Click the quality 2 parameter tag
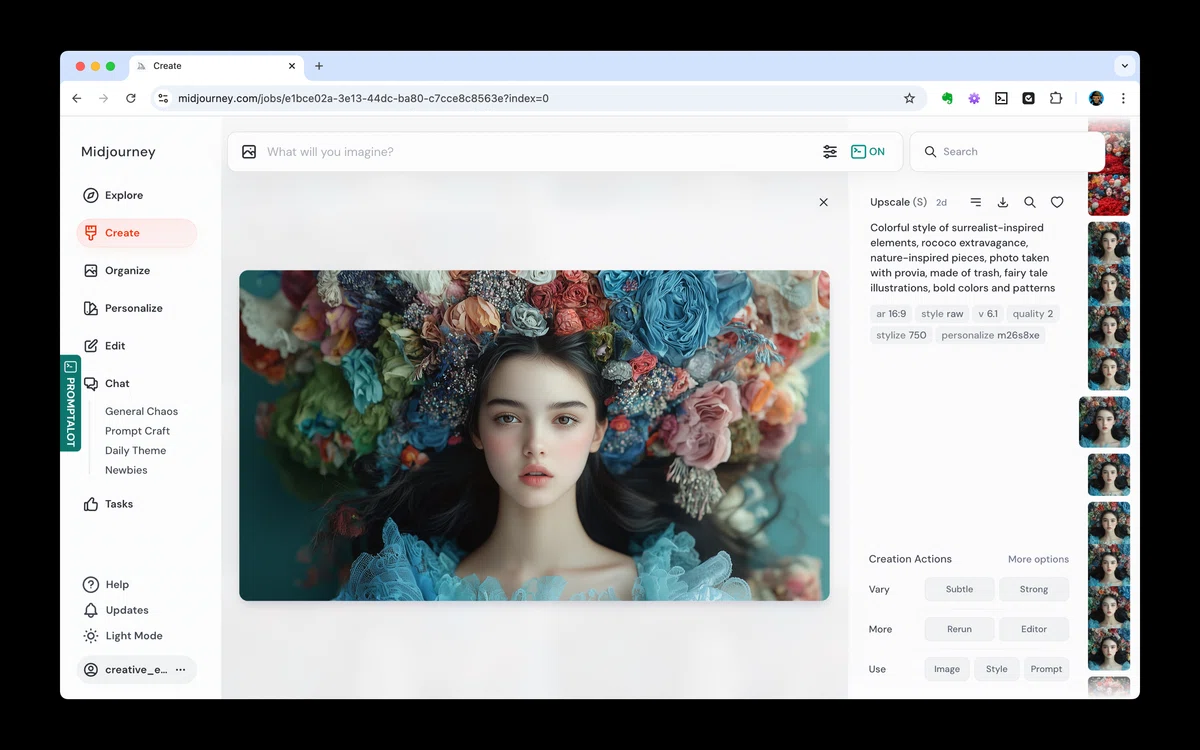Screen dimensions: 1200x750 click(x=1032, y=314)
